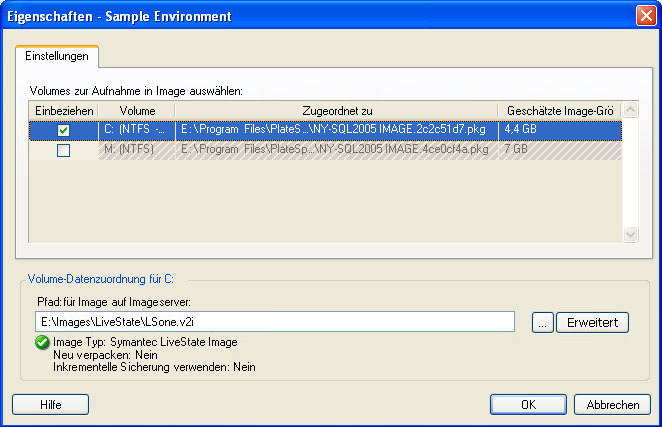Click the Zugeordnet zu column header

point(338,109)
